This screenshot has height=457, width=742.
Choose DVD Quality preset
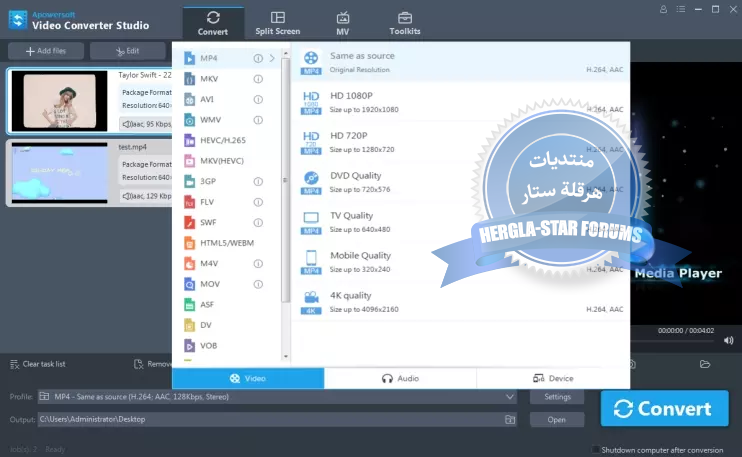coord(461,182)
